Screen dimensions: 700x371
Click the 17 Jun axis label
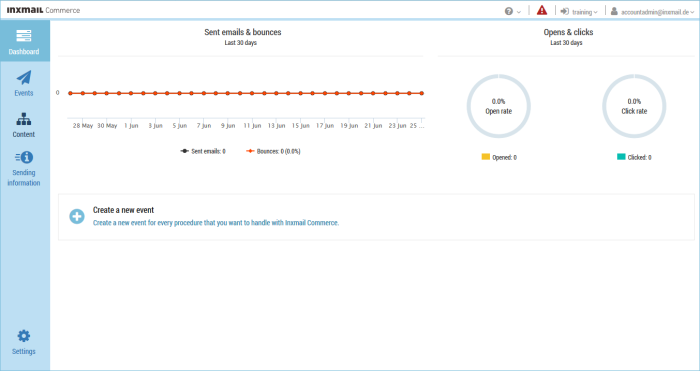(x=325, y=126)
